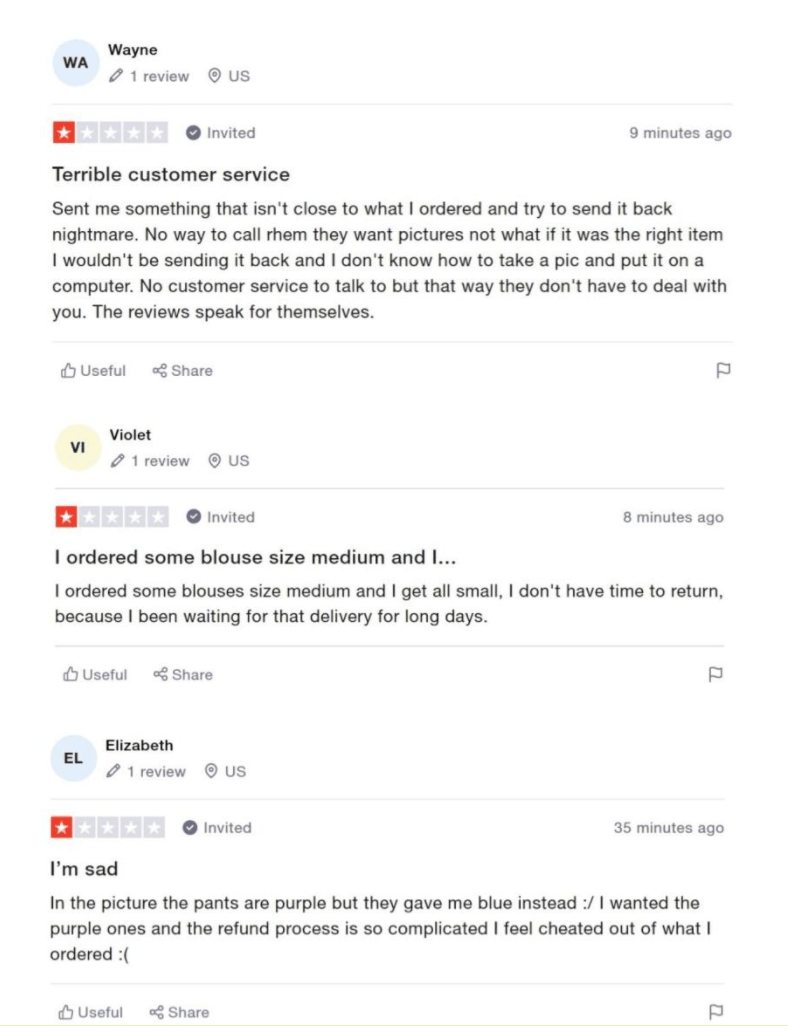Open "Terrible customer service" review title

click(x=171, y=175)
